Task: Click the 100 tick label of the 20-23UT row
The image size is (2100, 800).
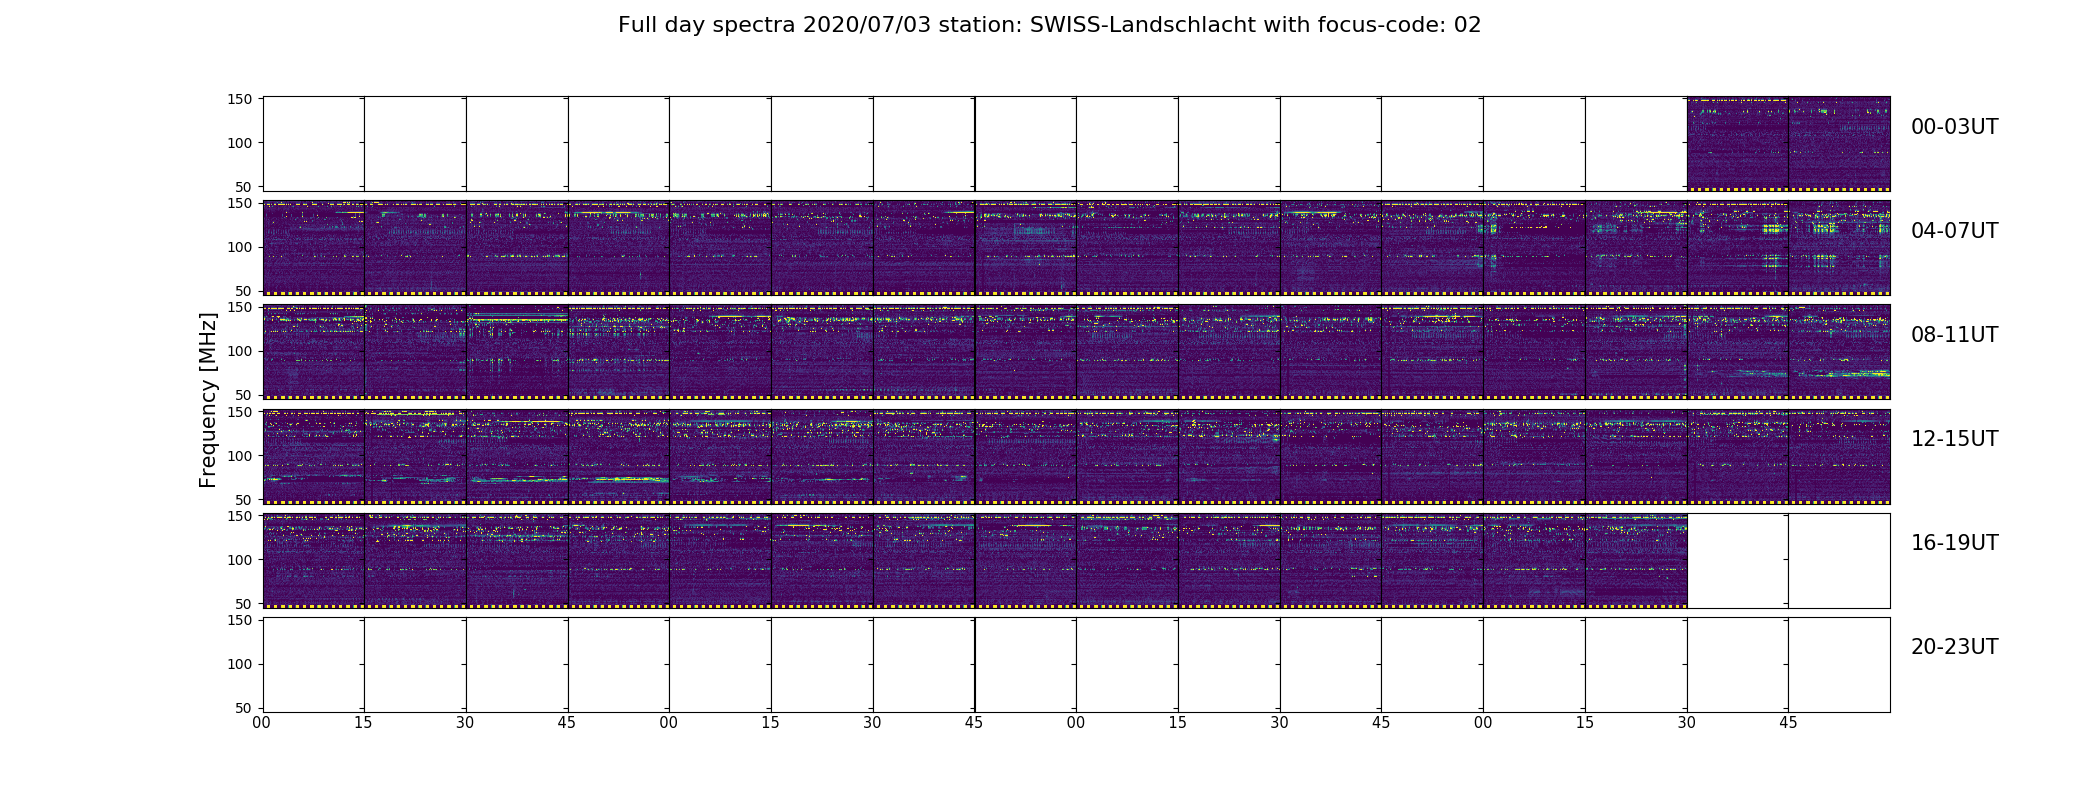Action: coord(240,664)
